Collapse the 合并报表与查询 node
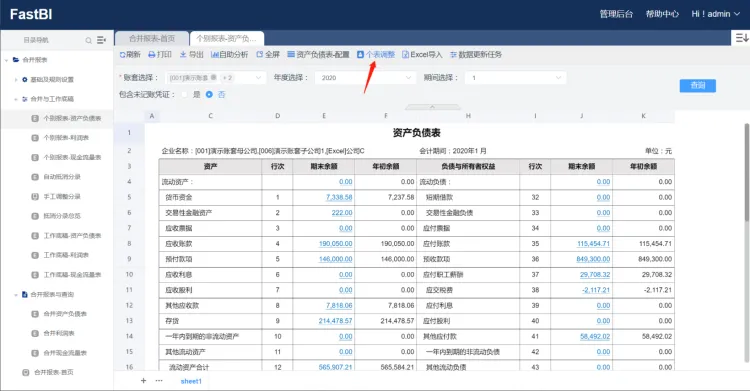Image resolution: width=750 pixels, height=391 pixels. tap(16, 294)
